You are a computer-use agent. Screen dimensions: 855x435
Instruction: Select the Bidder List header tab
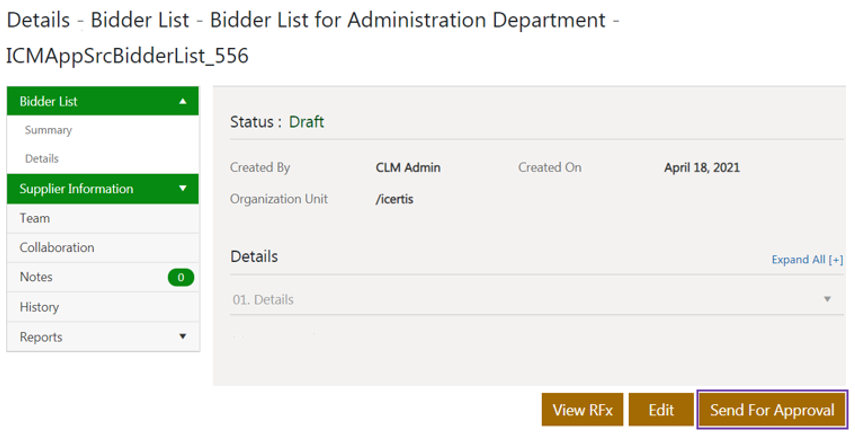[49, 101]
